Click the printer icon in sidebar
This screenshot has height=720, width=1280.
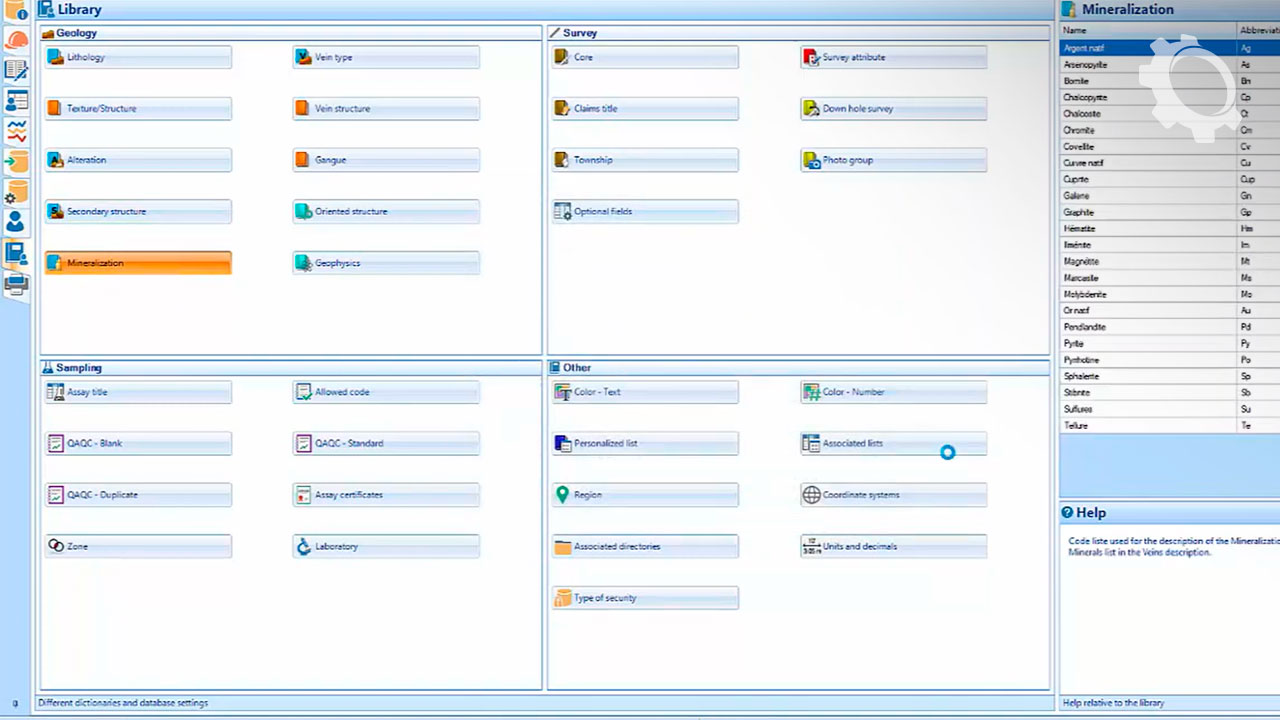[16, 285]
